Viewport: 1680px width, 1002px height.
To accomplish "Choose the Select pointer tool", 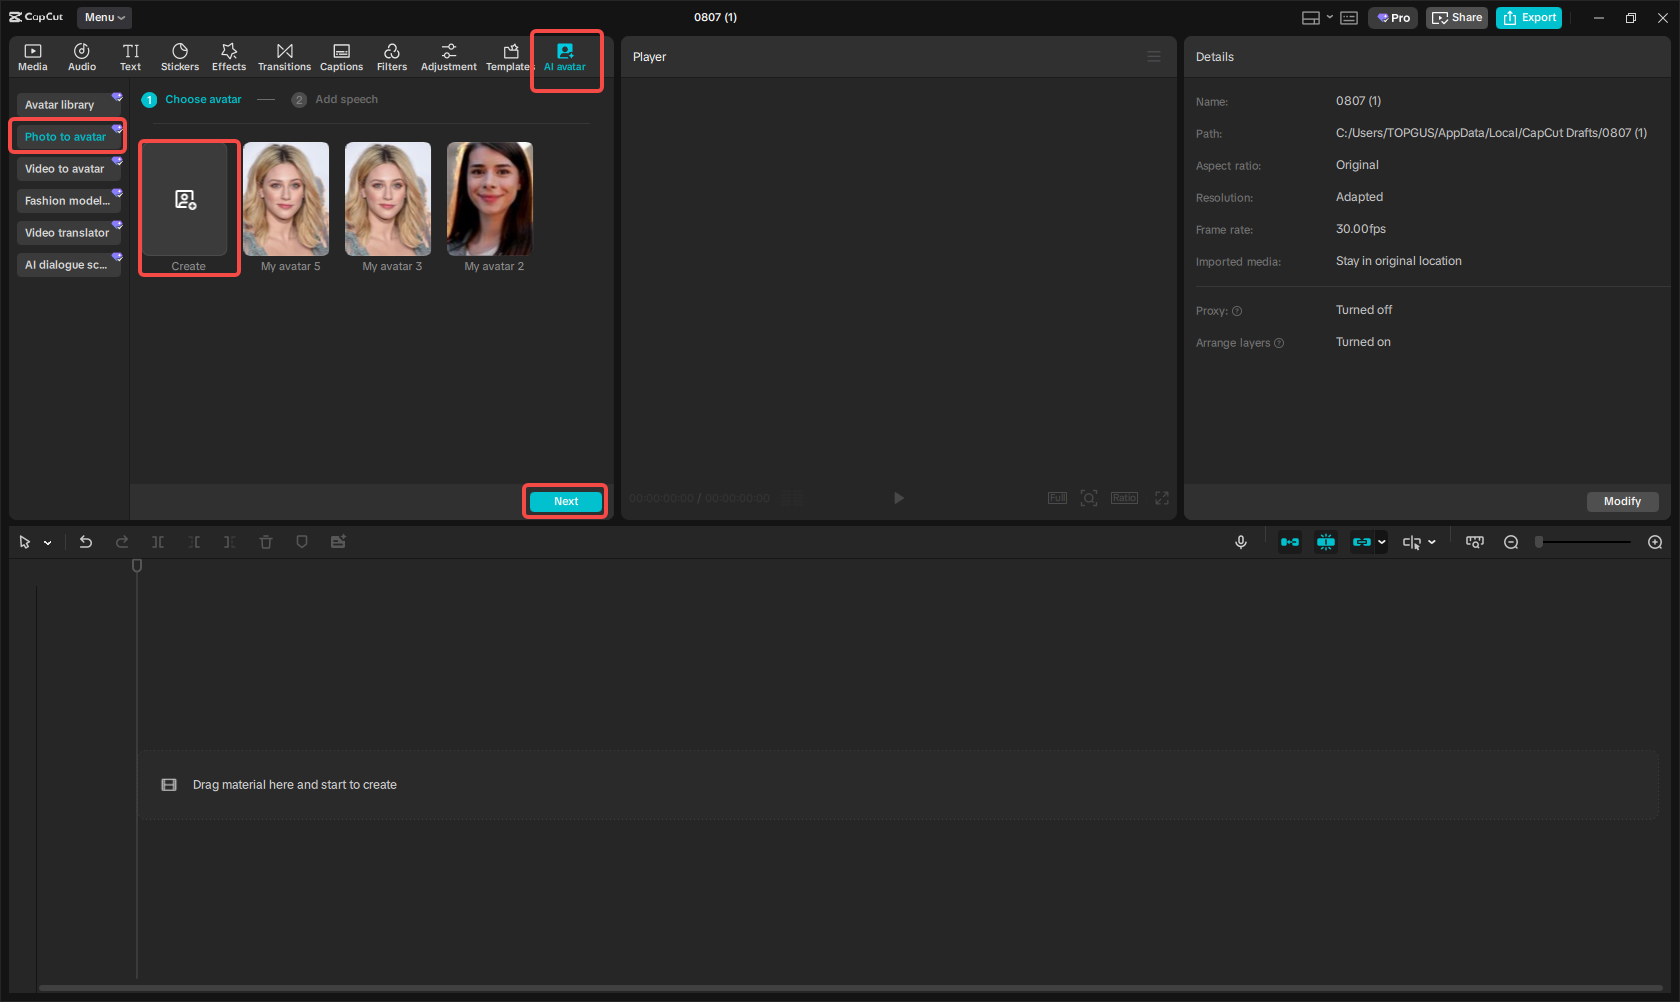I will (x=25, y=542).
